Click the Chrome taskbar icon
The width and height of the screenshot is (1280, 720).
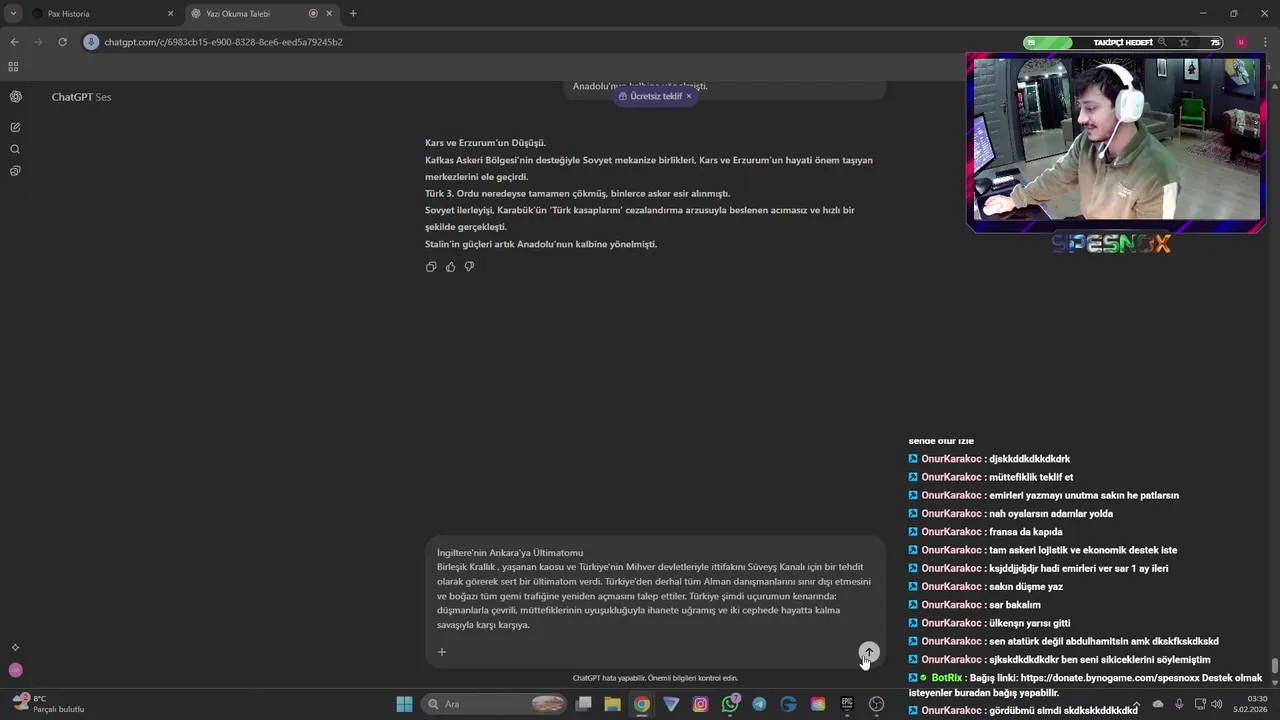coord(642,704)
